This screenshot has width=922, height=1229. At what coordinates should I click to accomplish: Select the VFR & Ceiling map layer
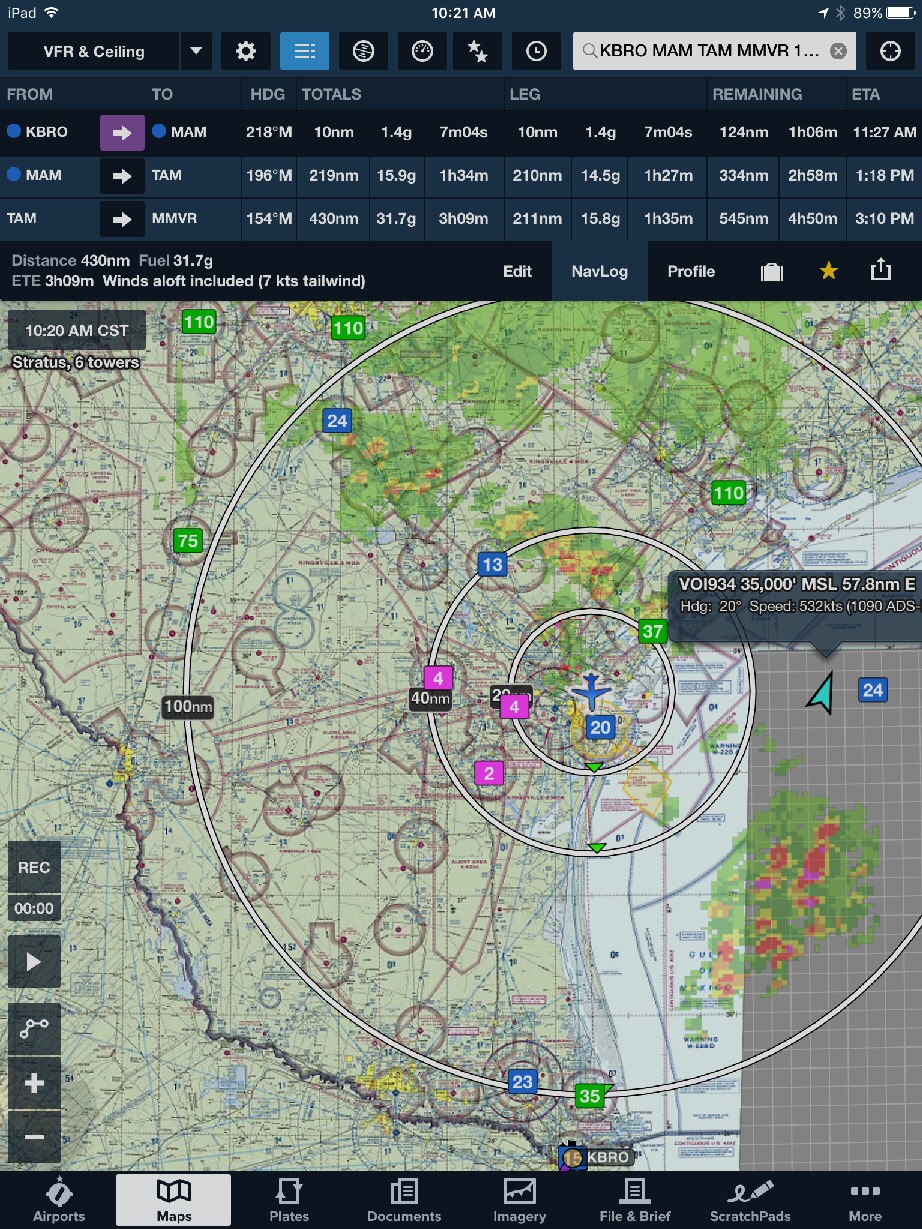94,52
